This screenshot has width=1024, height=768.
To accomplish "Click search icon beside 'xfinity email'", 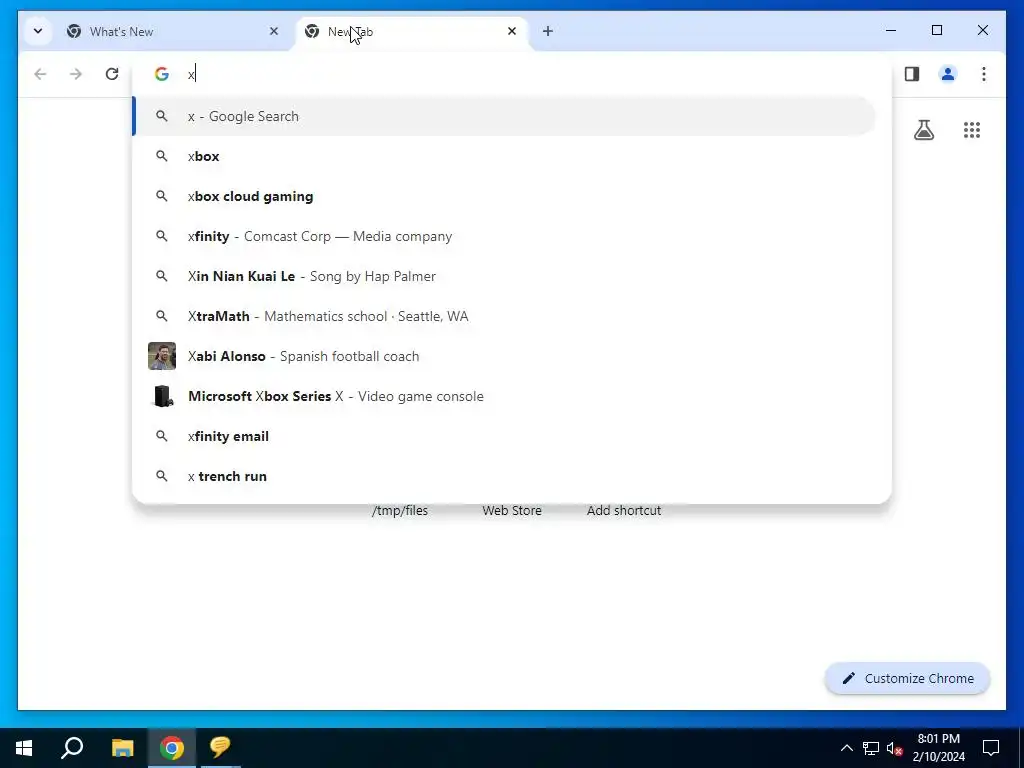I will (x=161, y=436).
